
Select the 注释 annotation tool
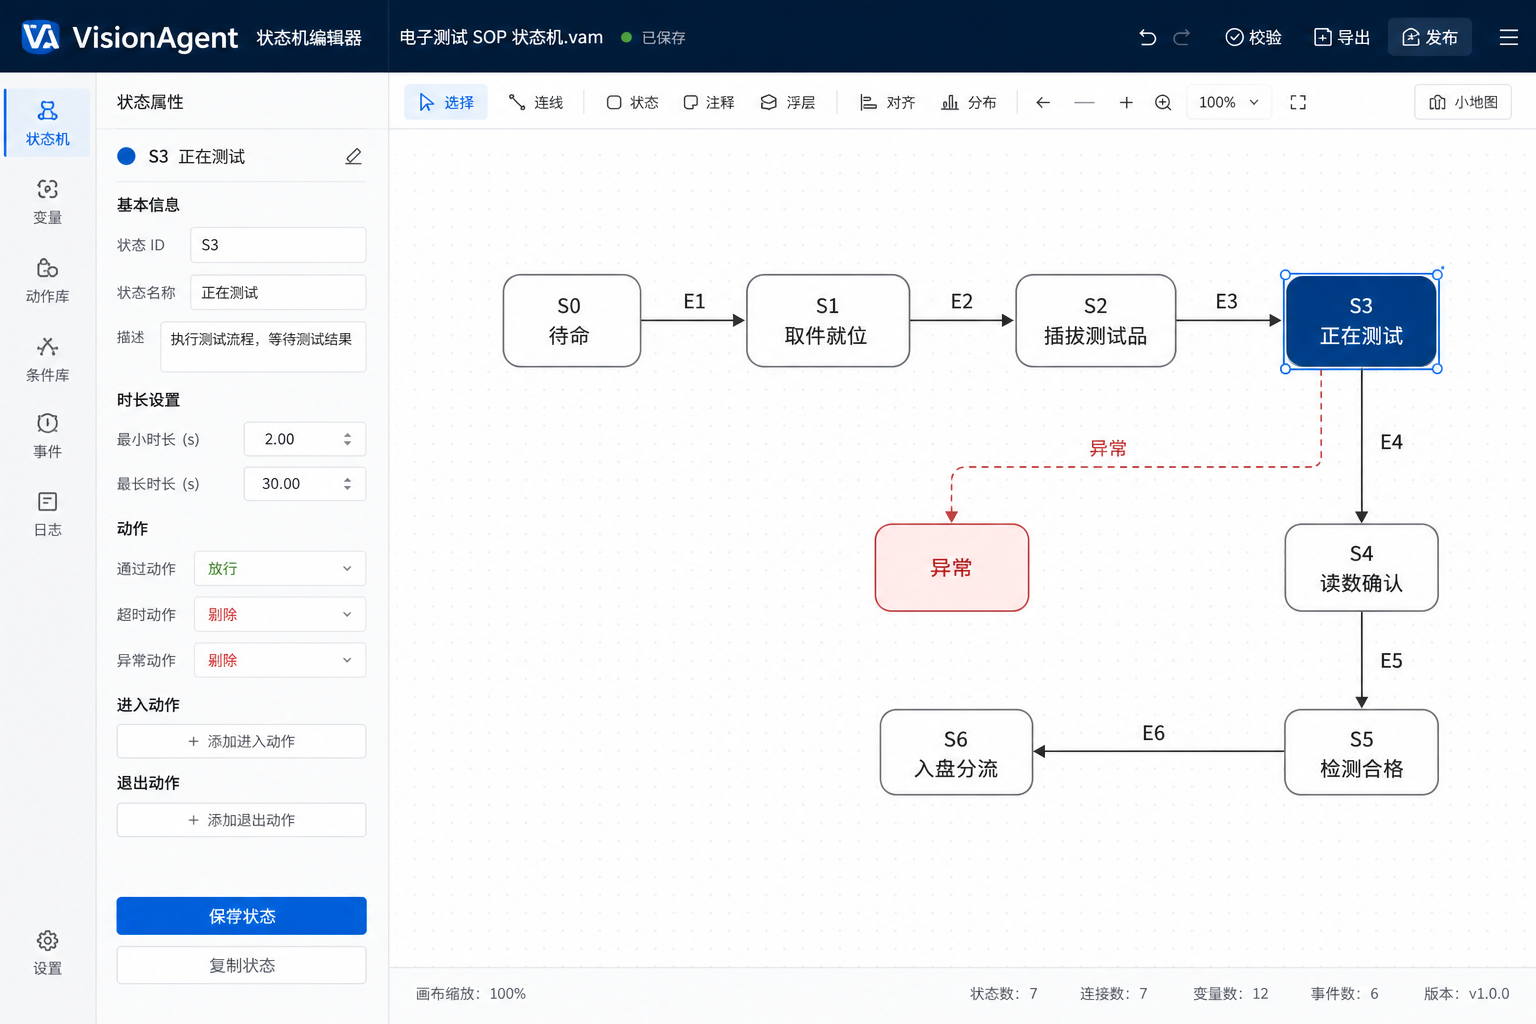click(708, 102)
